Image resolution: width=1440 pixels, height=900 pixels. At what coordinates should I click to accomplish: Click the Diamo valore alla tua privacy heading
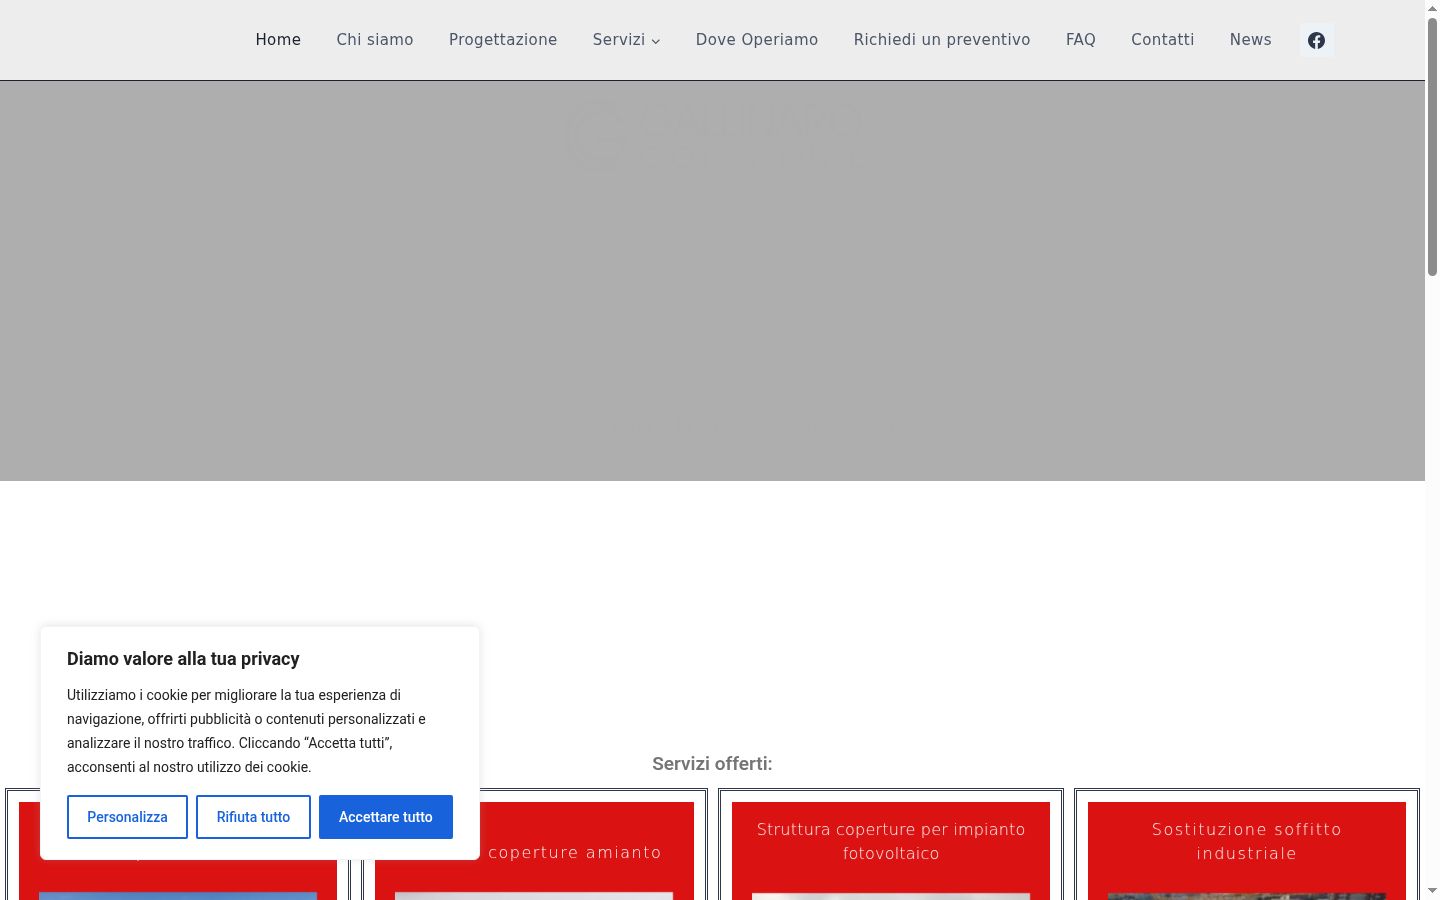pyautogui.click(x=183, y=659)
